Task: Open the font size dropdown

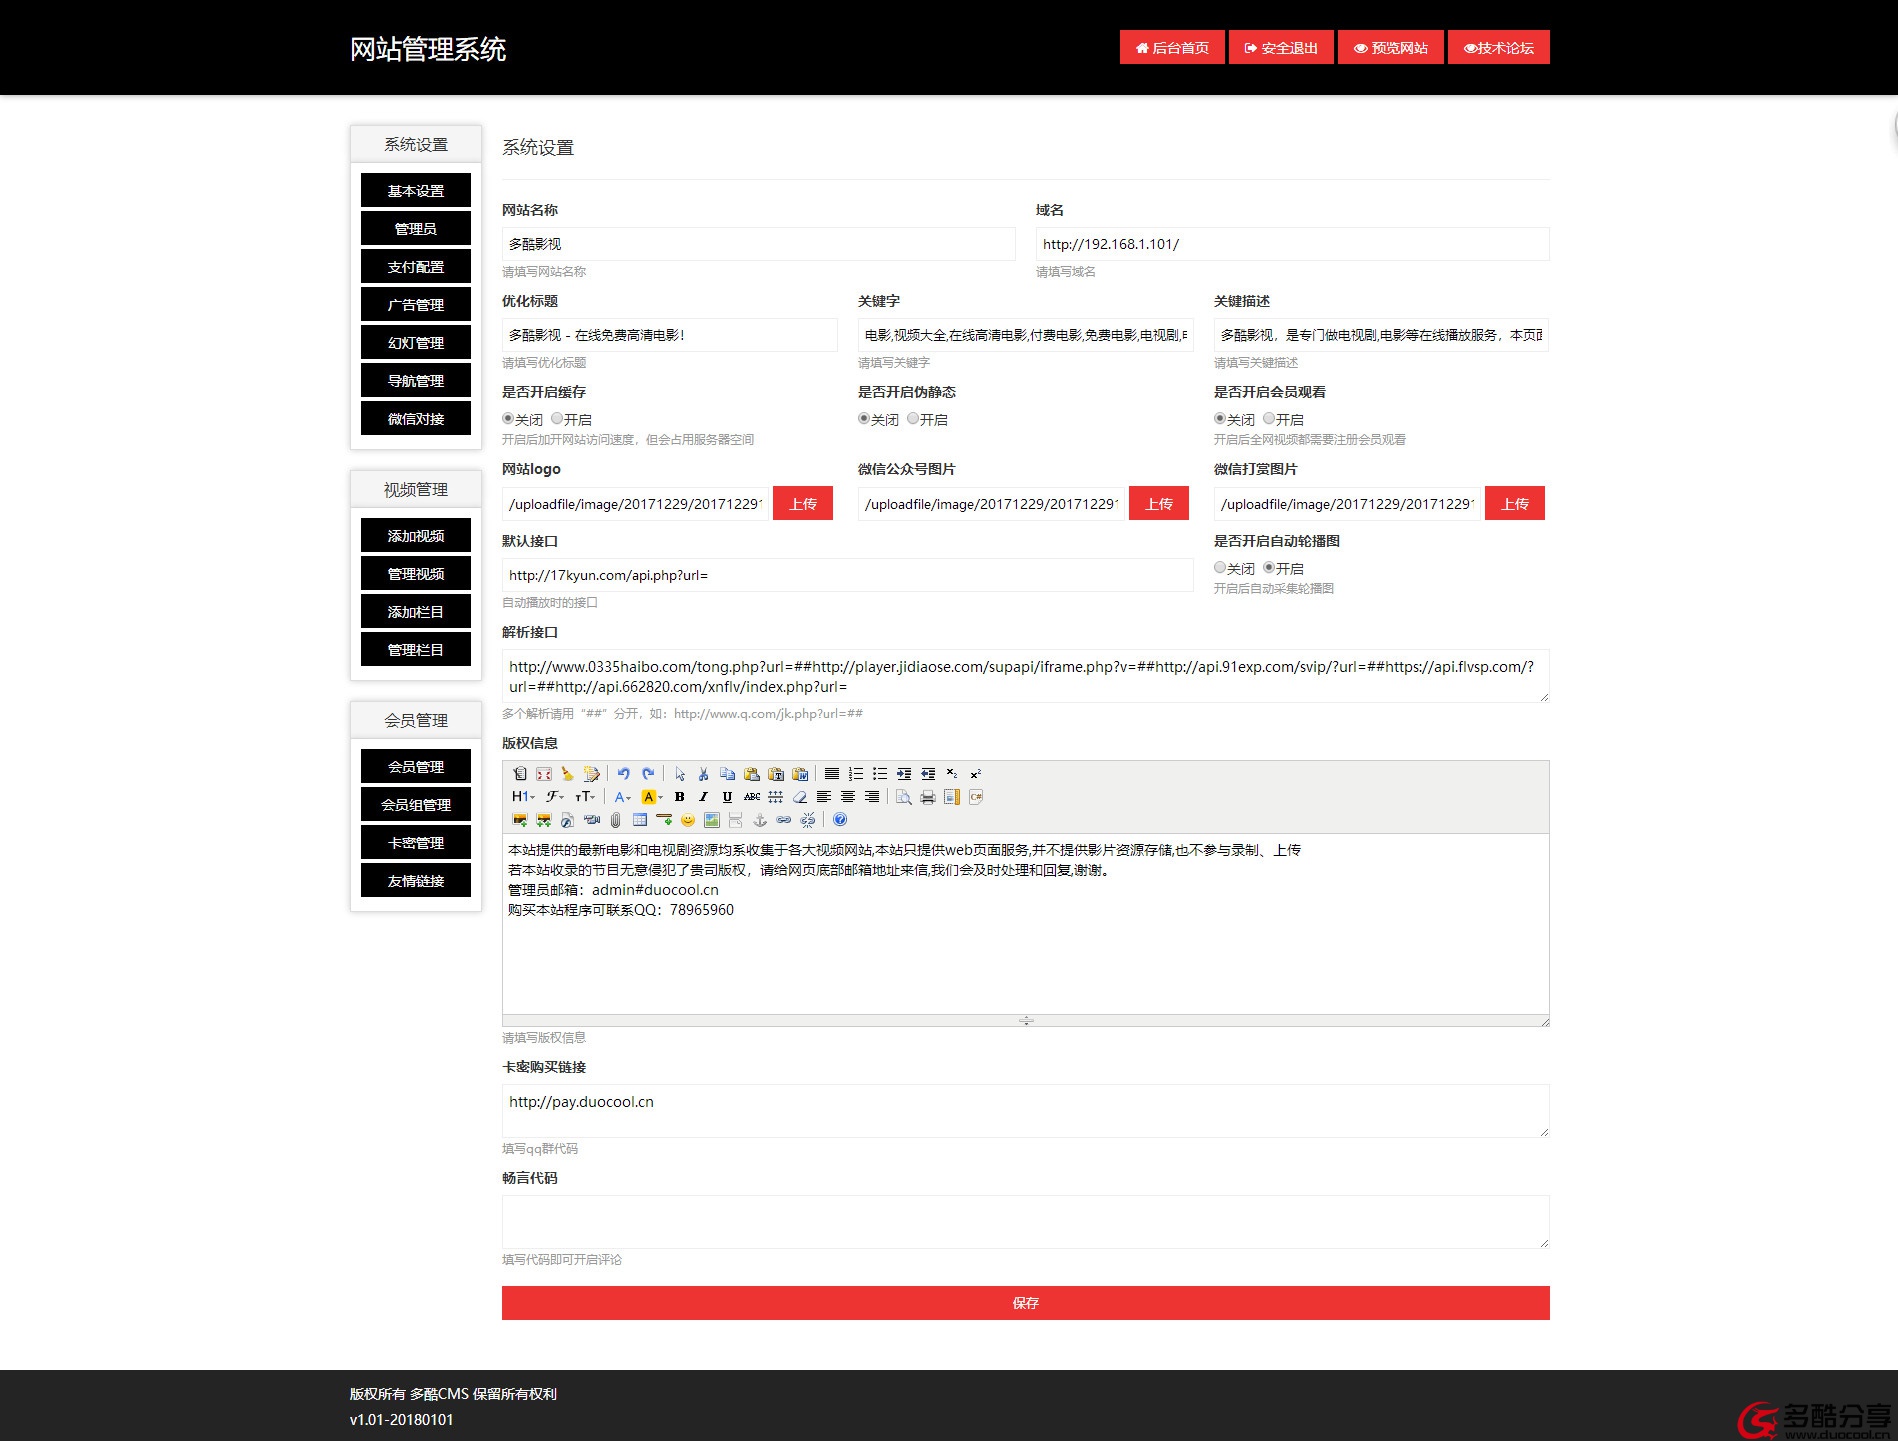Action: point(585,797)
